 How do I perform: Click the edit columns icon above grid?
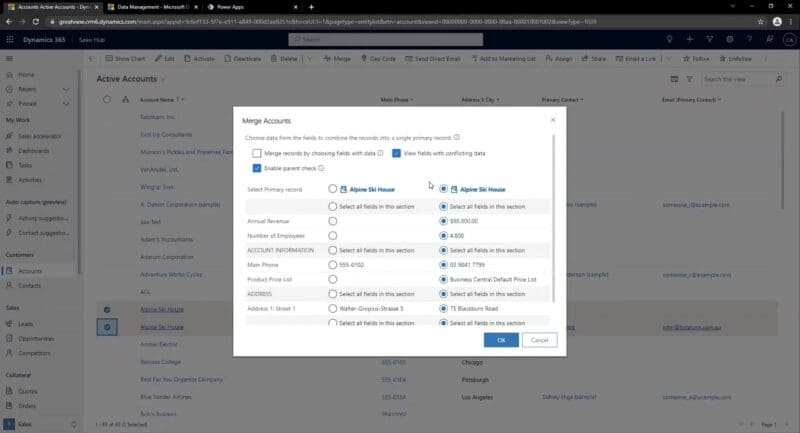tap(674, 79)
